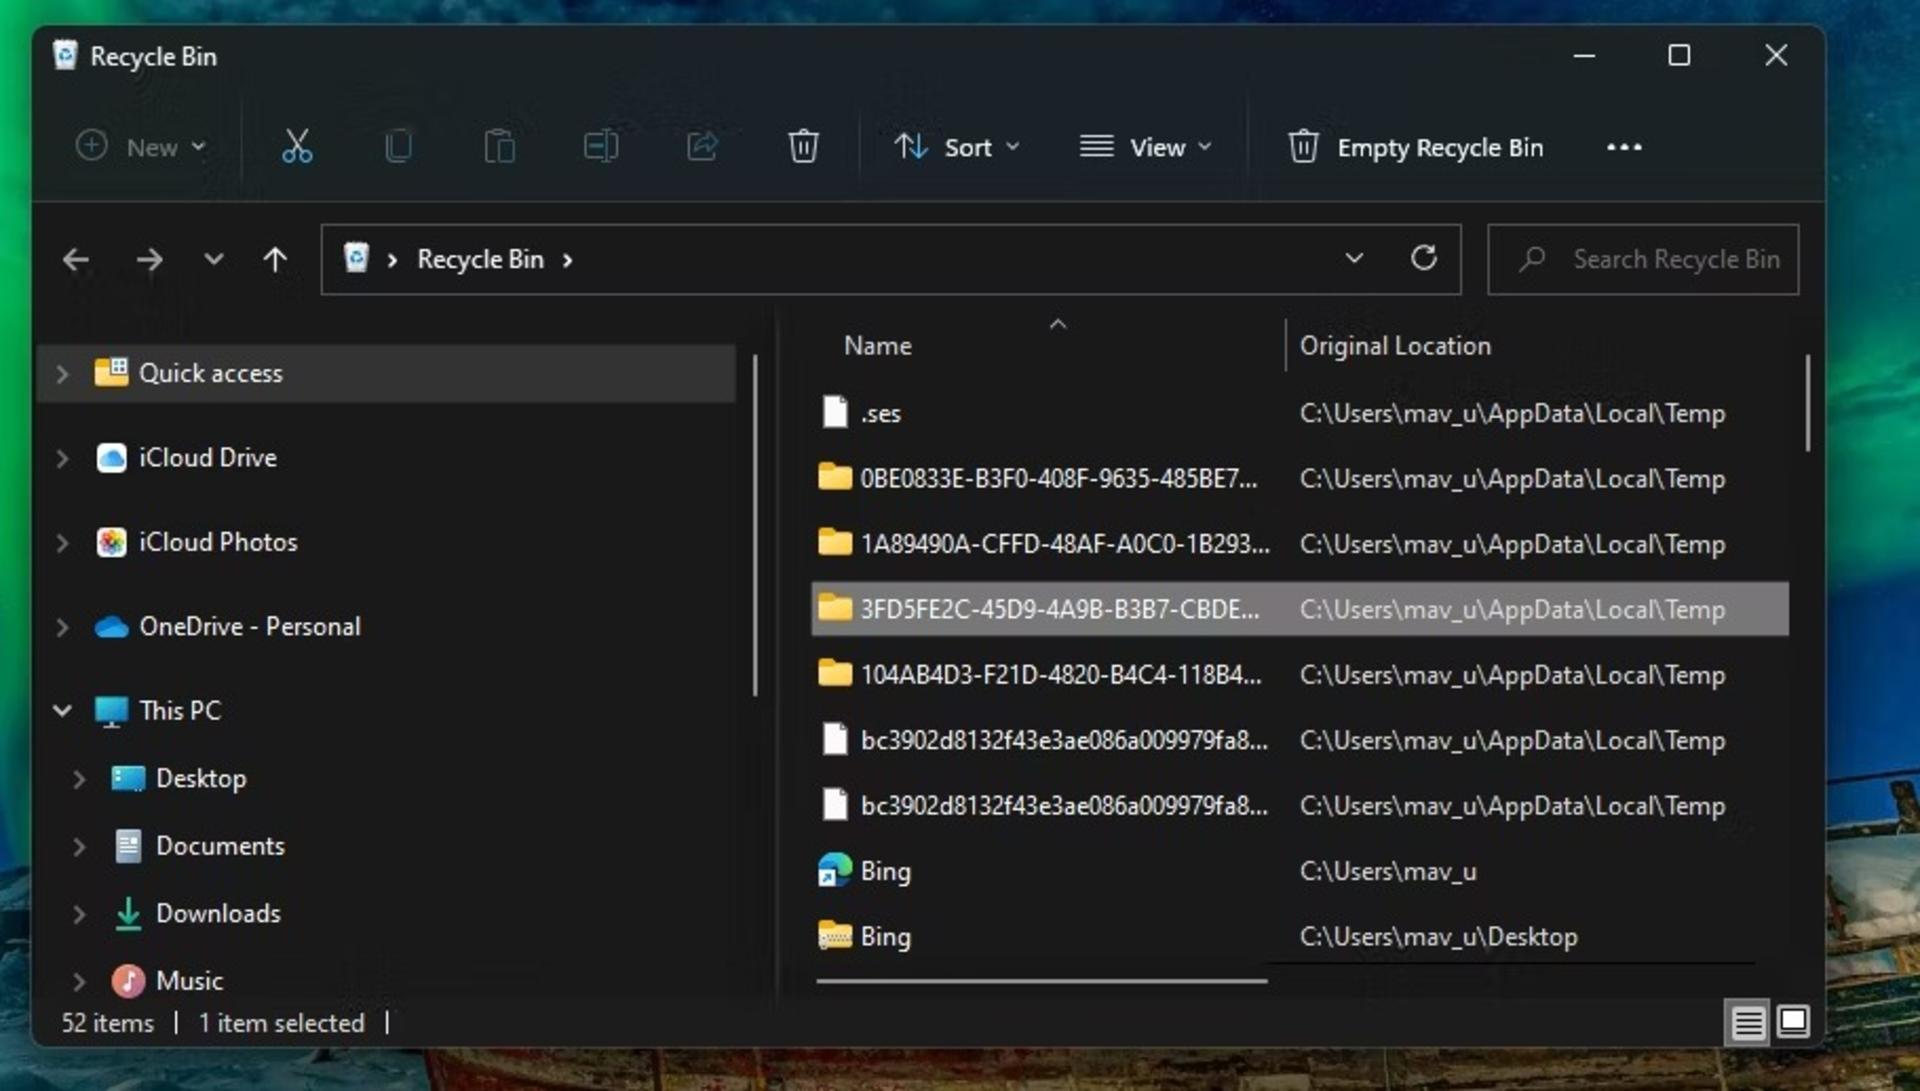Screen dimensions: 1920x1091
Task: Click the Refresh icon in address bar
Action: 1424,259
